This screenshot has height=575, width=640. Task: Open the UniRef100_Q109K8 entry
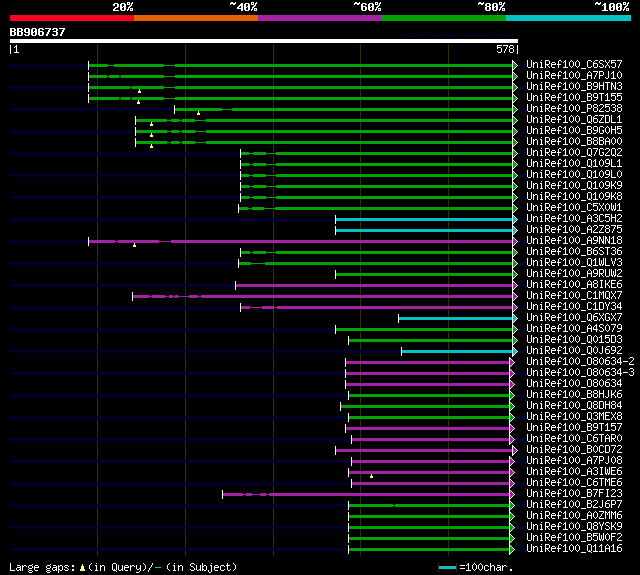[574, 197]
